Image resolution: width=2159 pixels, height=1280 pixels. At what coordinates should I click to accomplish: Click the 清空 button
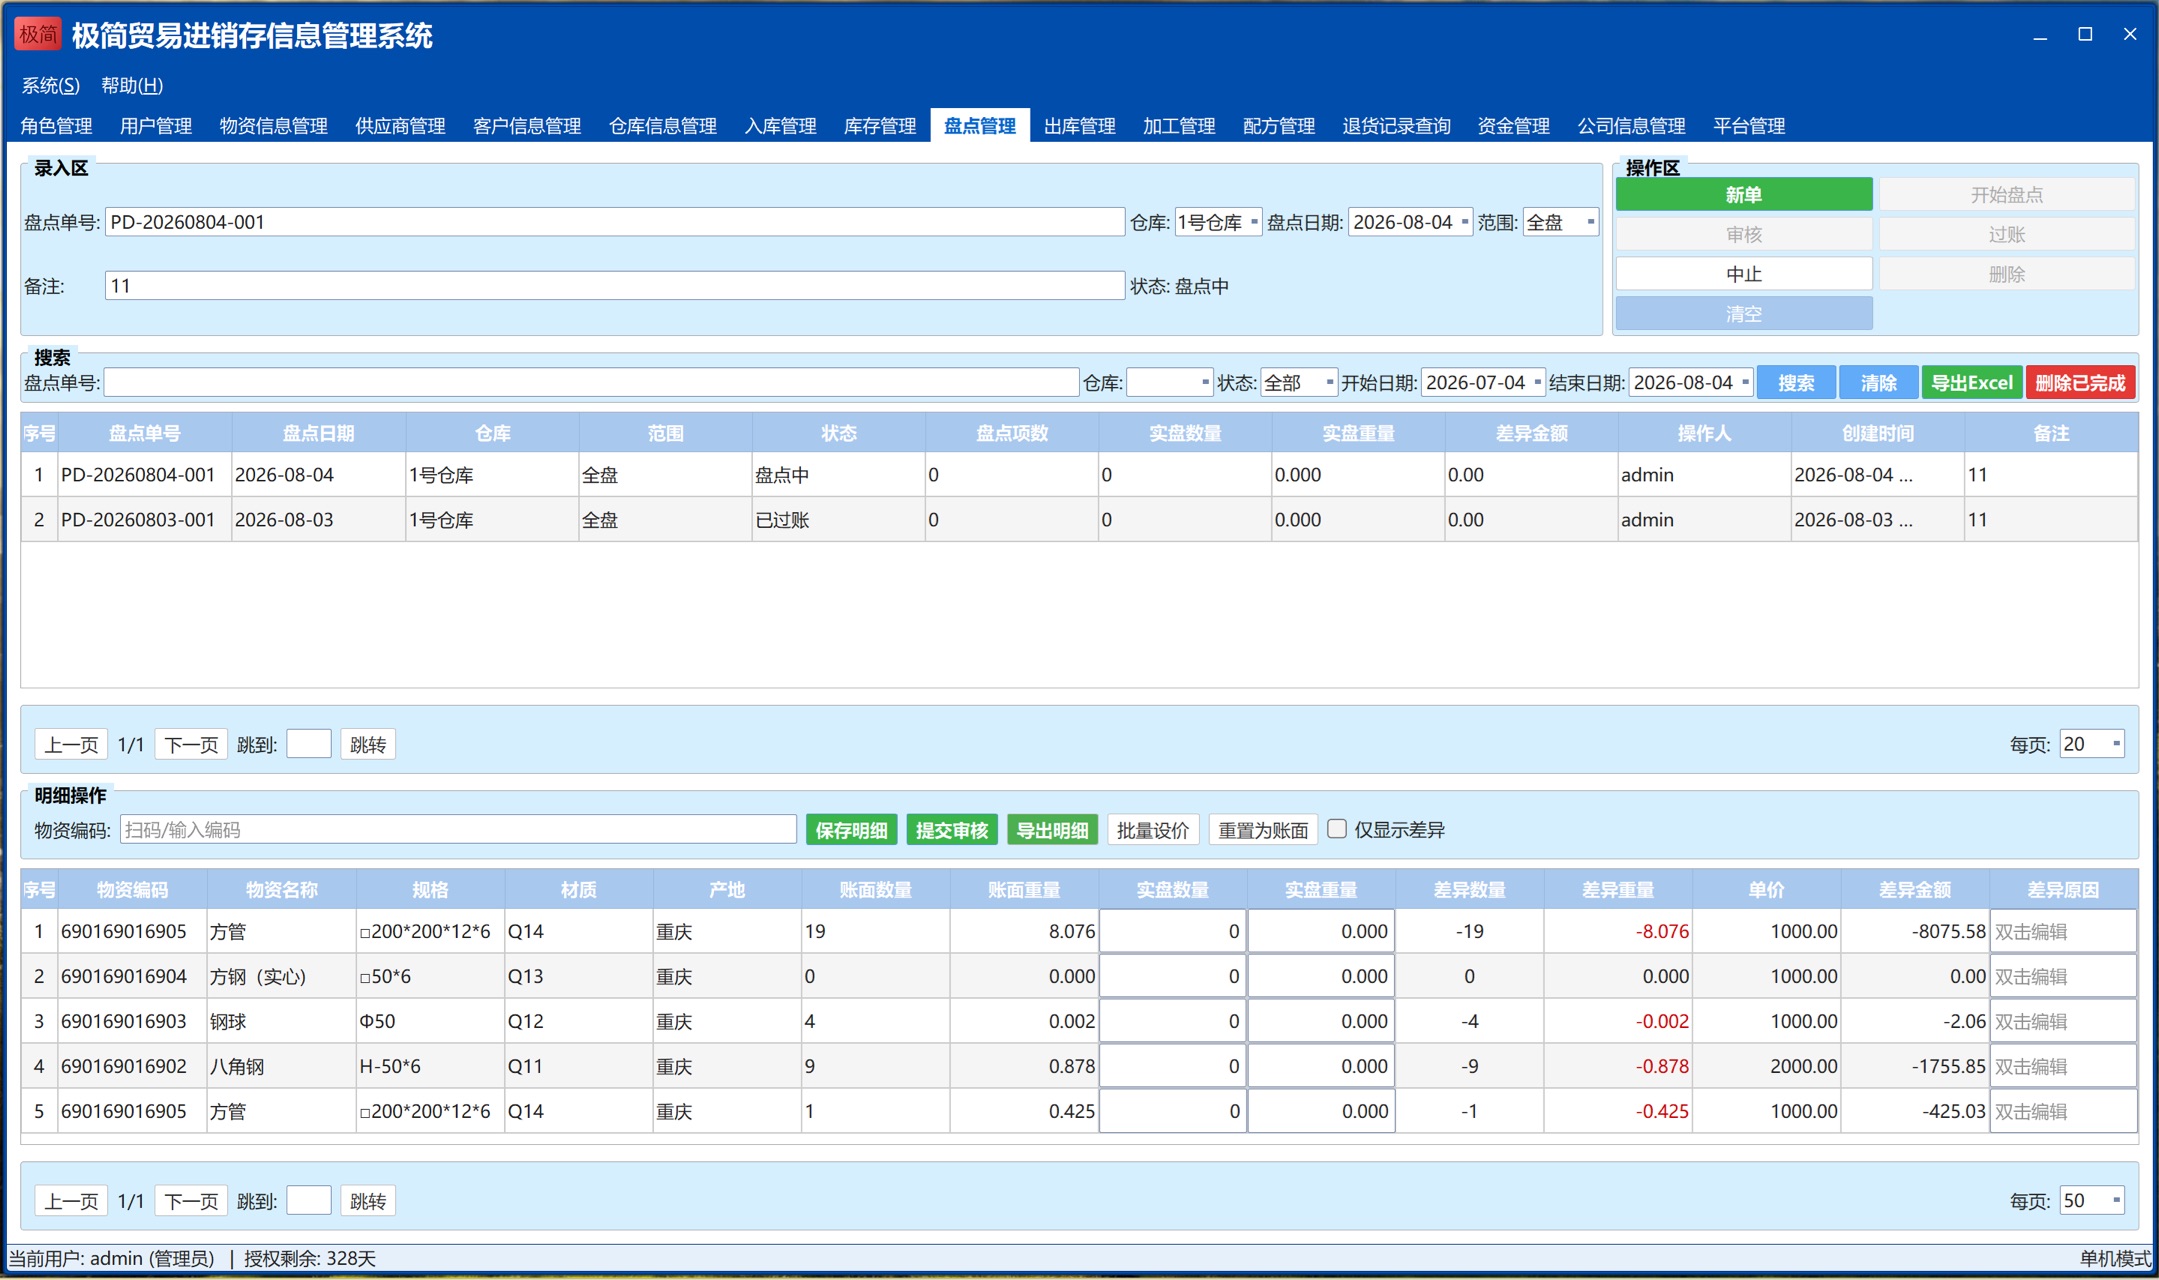(1744, 314)
